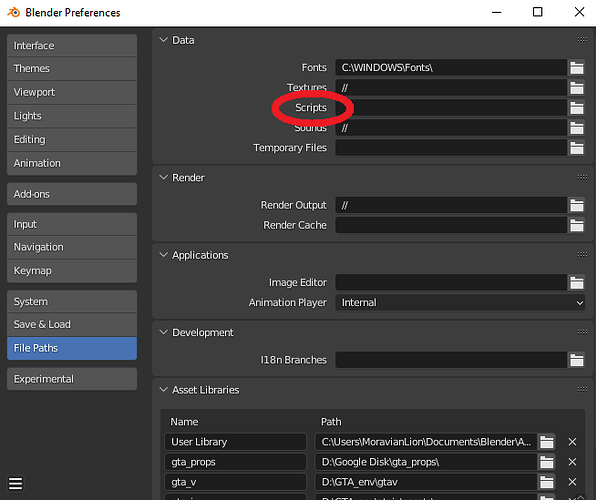Switch to Interface preferences tab

coord(72,46)
